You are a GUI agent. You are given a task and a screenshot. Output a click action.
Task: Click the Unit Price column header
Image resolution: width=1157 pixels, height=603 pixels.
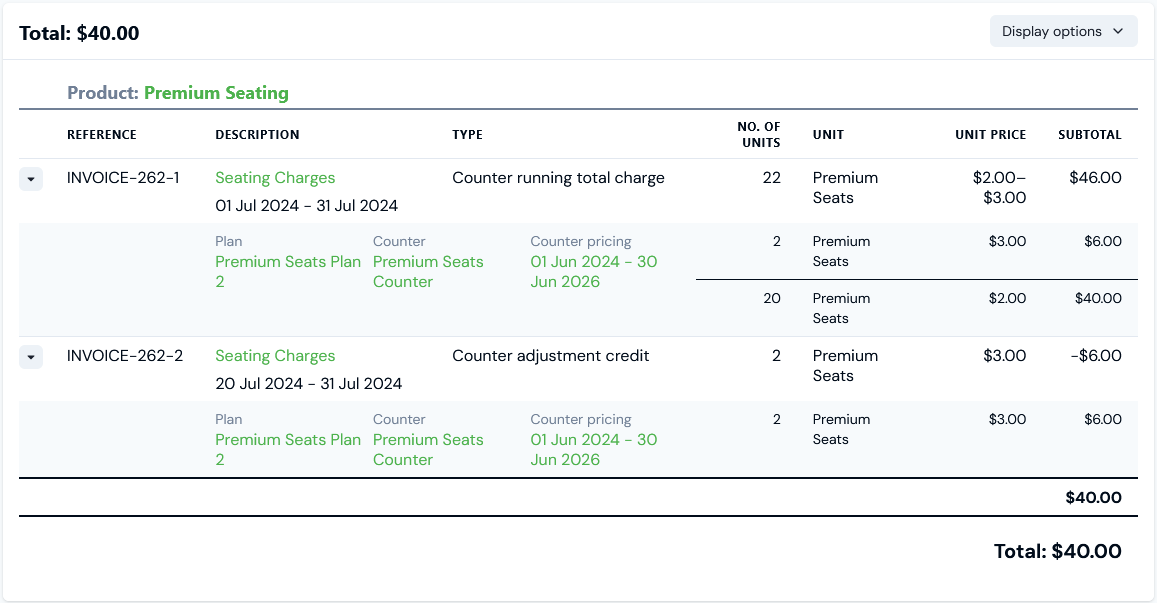coord(990,135)
